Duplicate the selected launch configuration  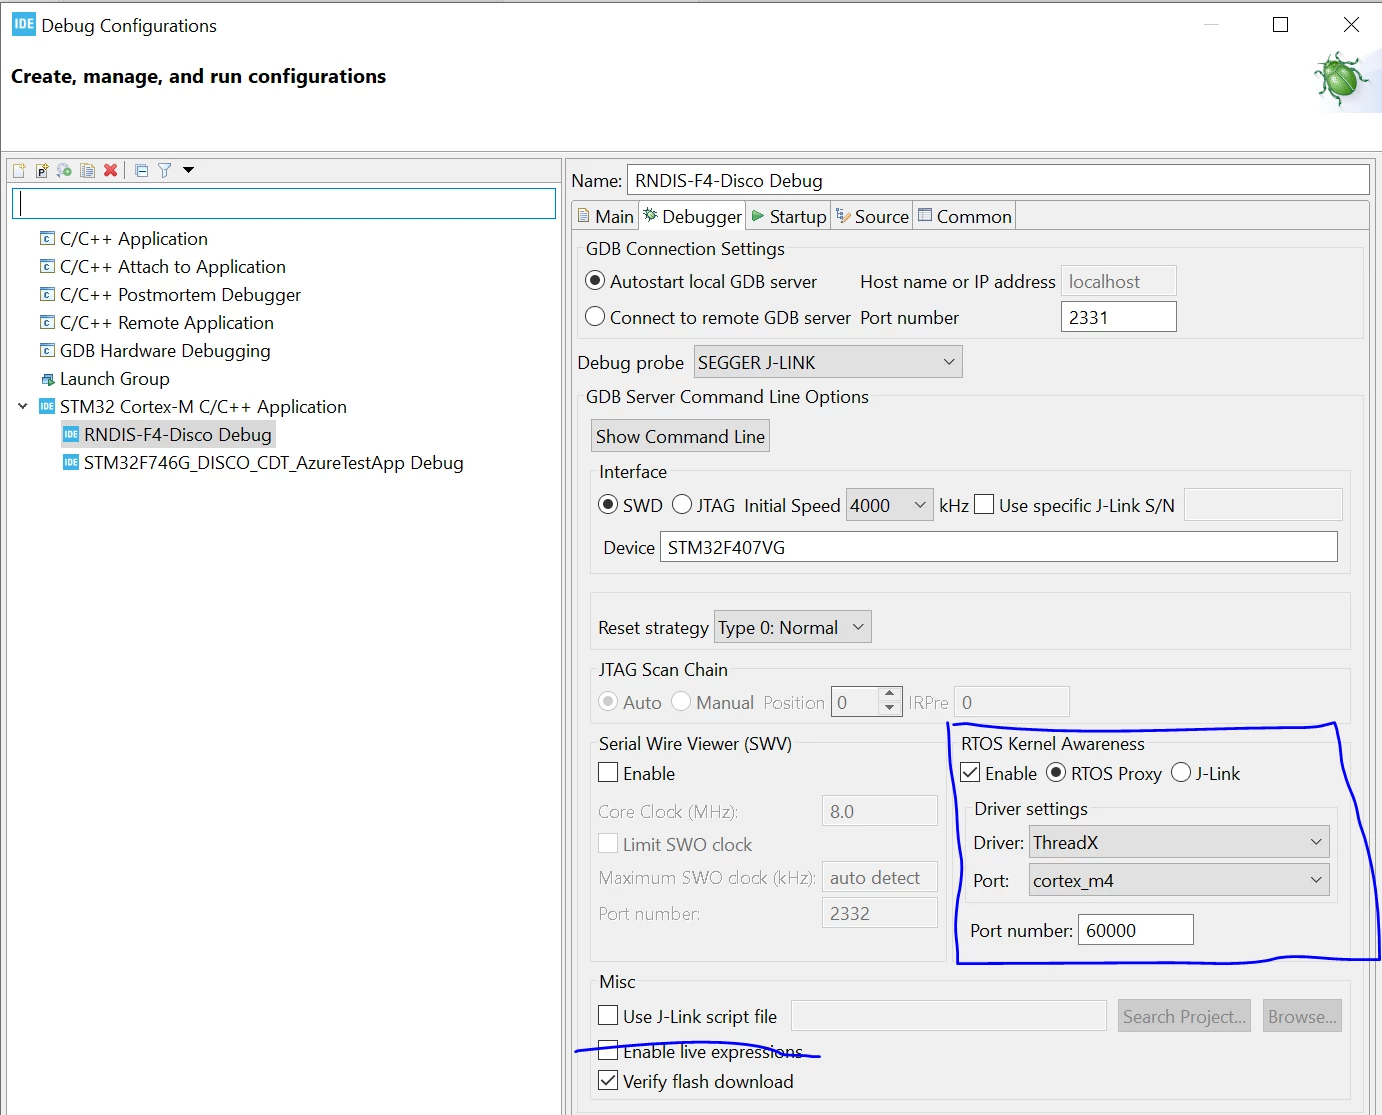87,171
